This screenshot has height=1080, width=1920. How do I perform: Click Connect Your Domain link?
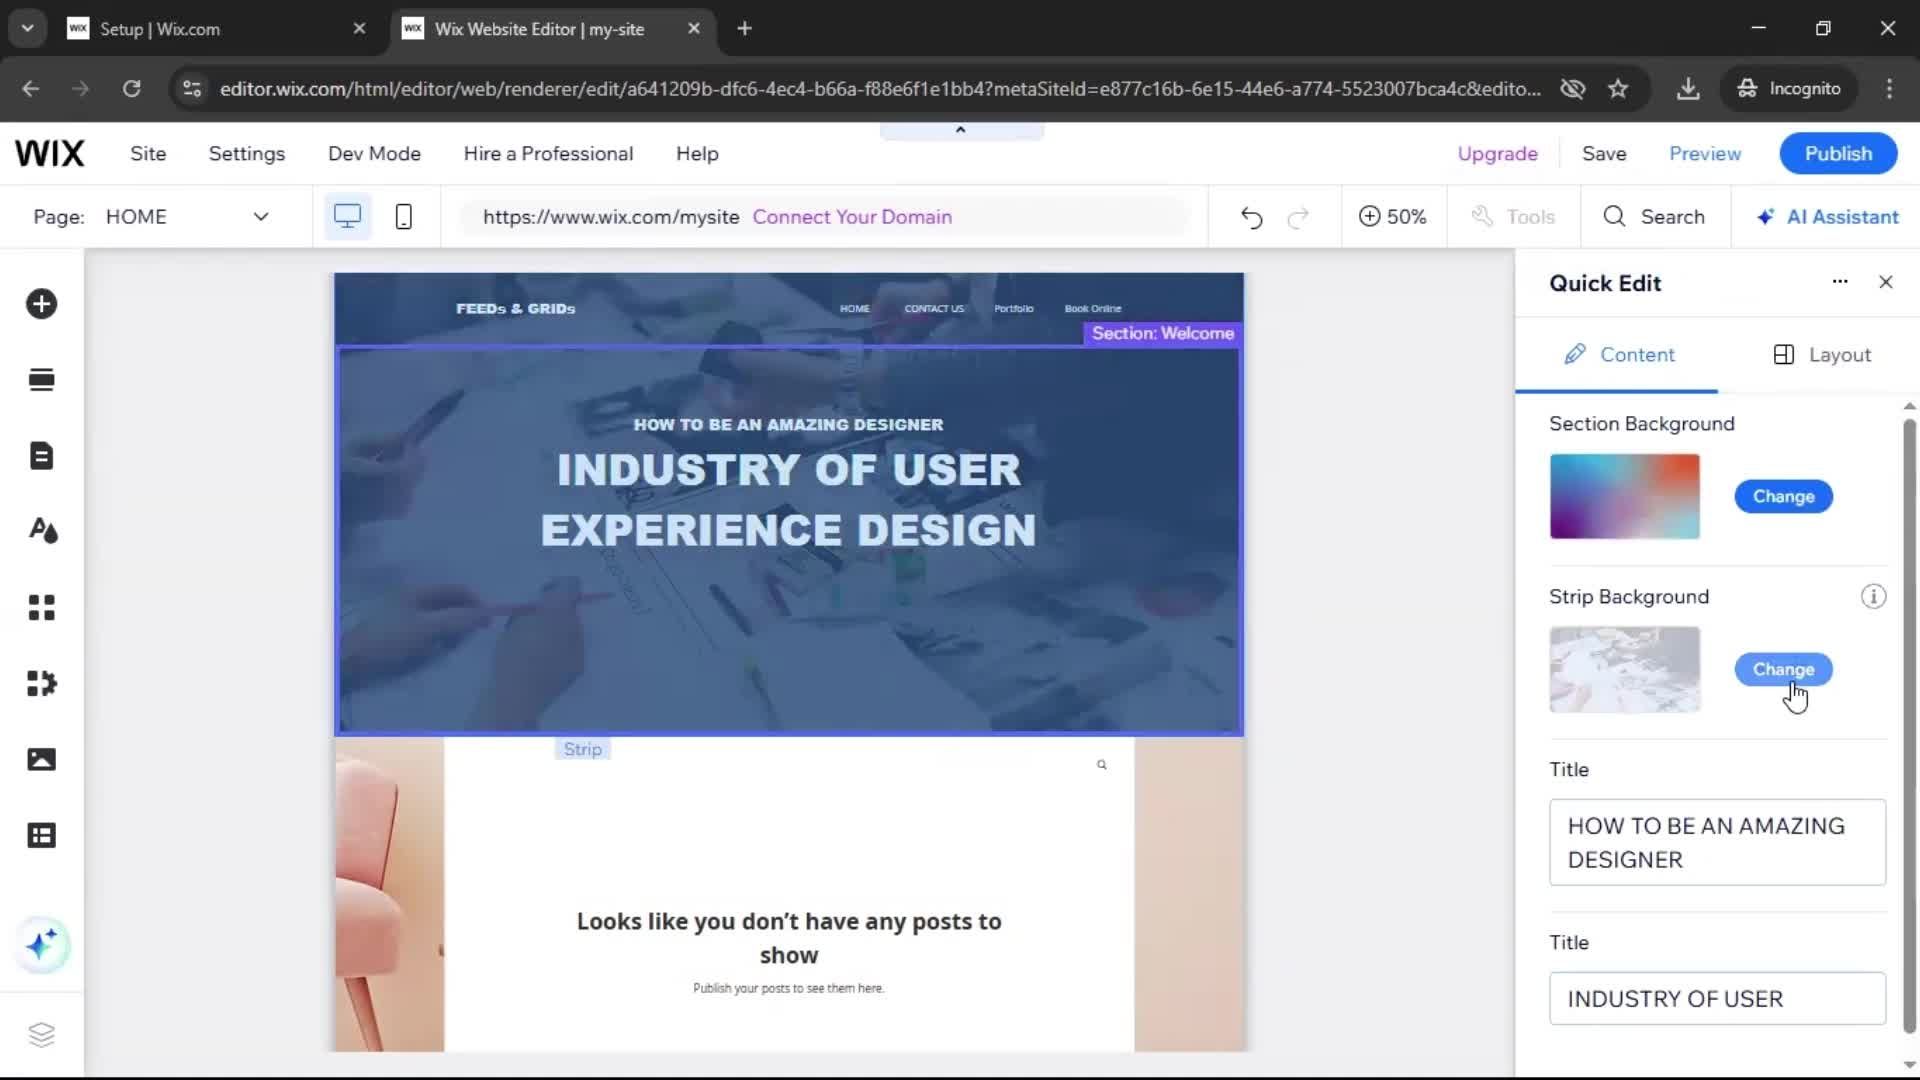click(852, 217)
